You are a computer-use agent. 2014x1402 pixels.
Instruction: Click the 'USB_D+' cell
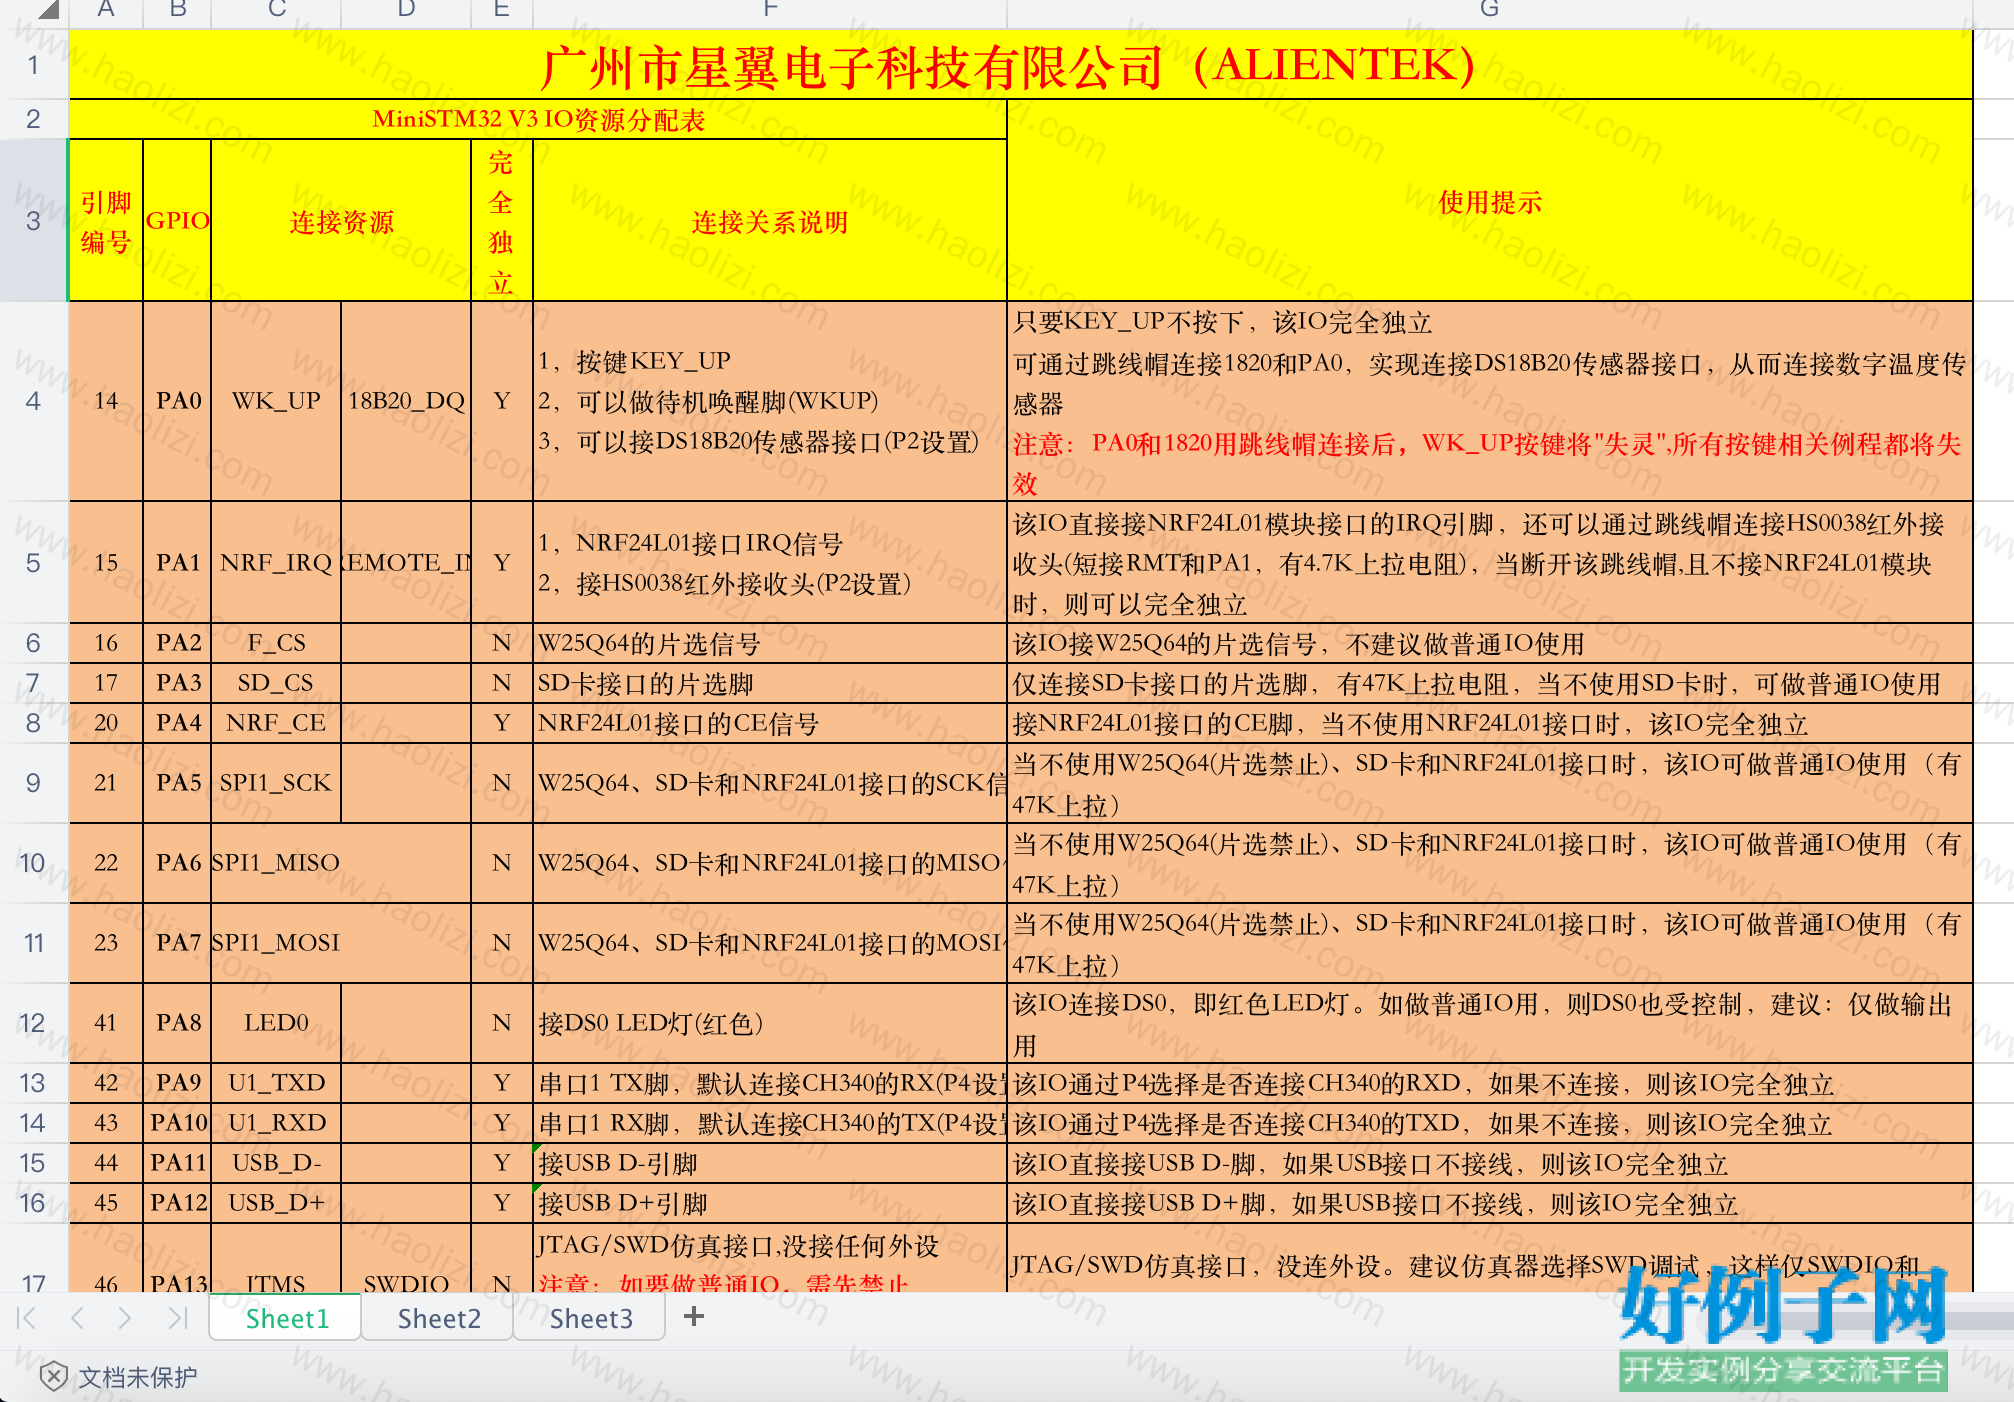coord(277,1203)
